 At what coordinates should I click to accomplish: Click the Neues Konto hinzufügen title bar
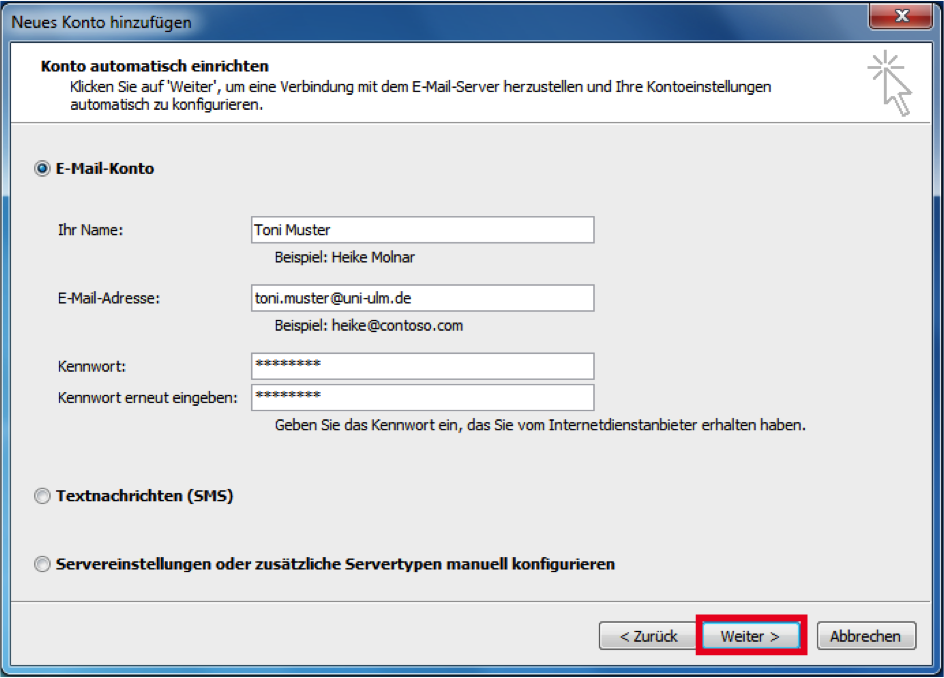pyautogui.click(x=400, y=18)
